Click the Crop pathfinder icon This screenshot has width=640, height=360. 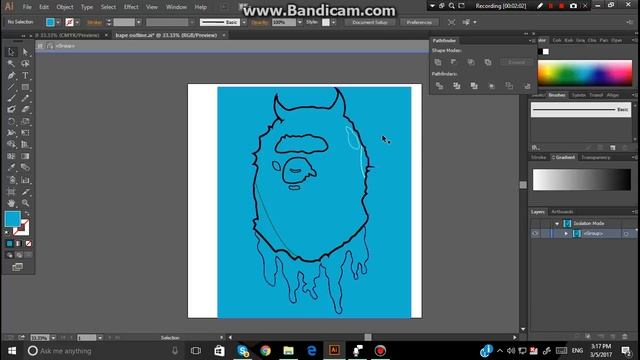[x=492, y=86]
